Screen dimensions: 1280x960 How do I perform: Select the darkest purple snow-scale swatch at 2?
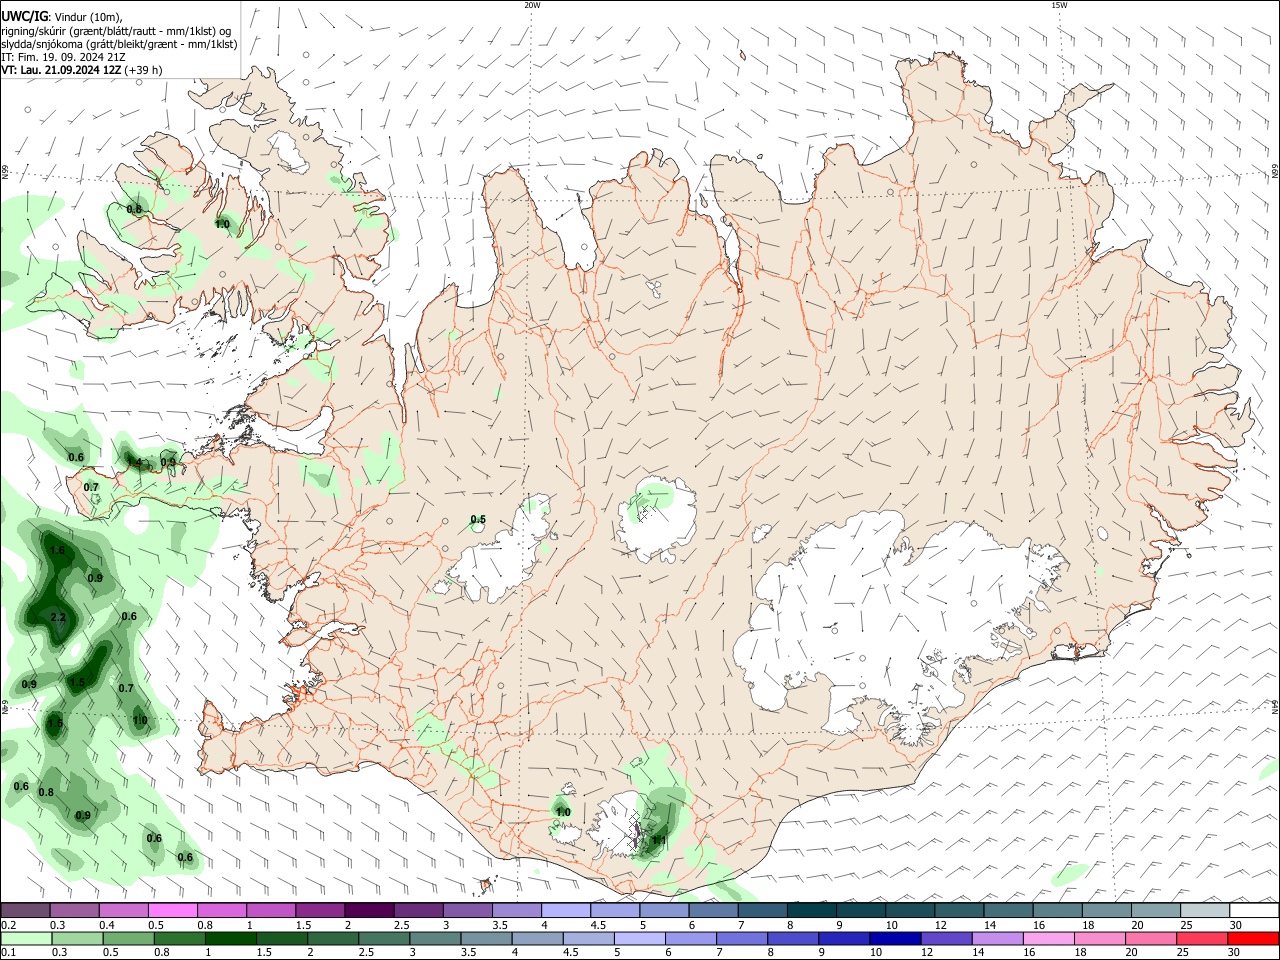[368, 910]
